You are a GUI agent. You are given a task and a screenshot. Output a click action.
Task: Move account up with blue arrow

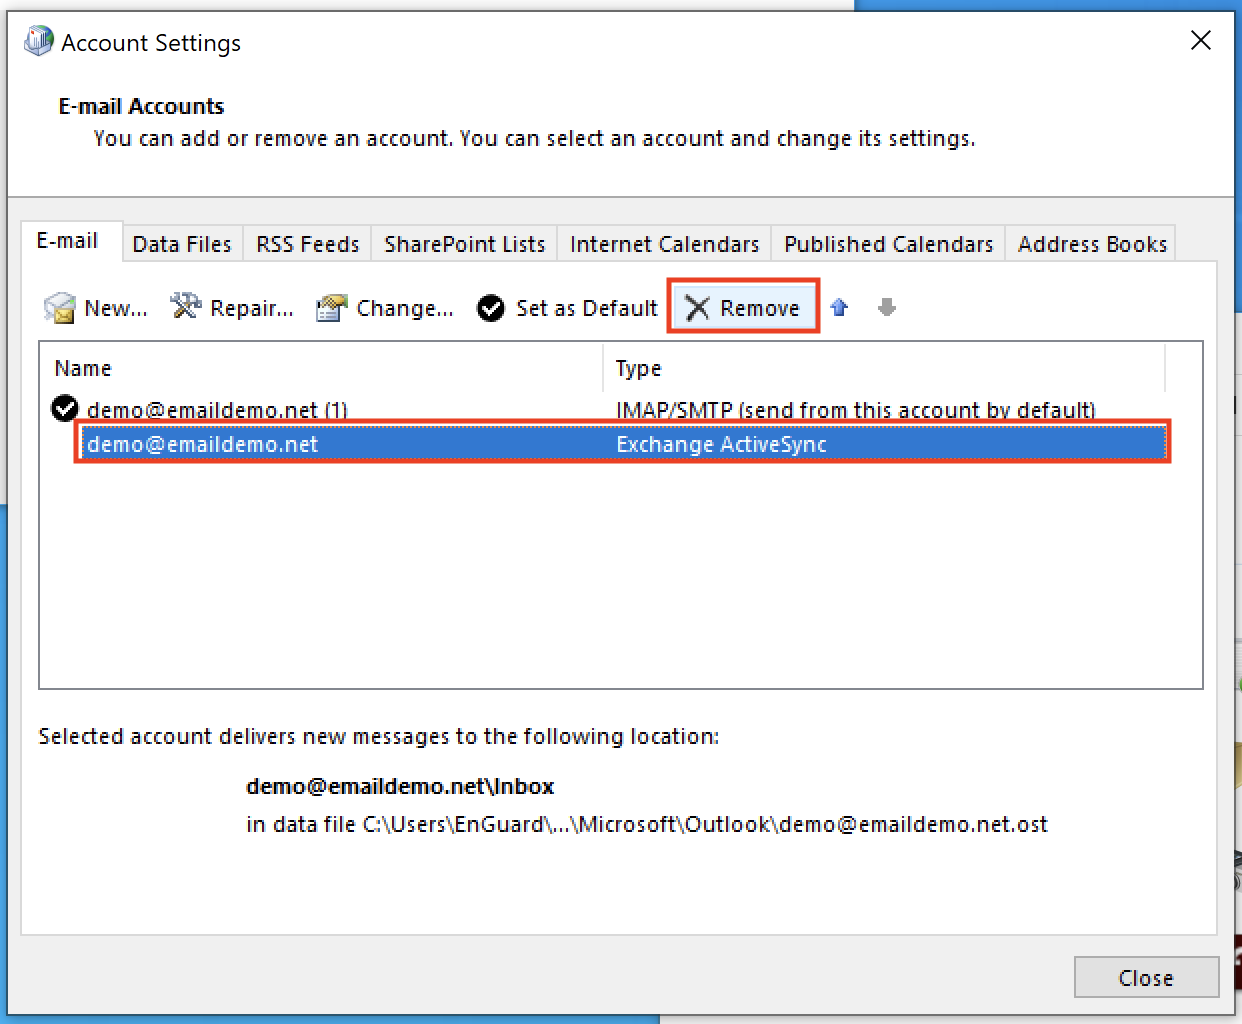[x=839, y=307]
